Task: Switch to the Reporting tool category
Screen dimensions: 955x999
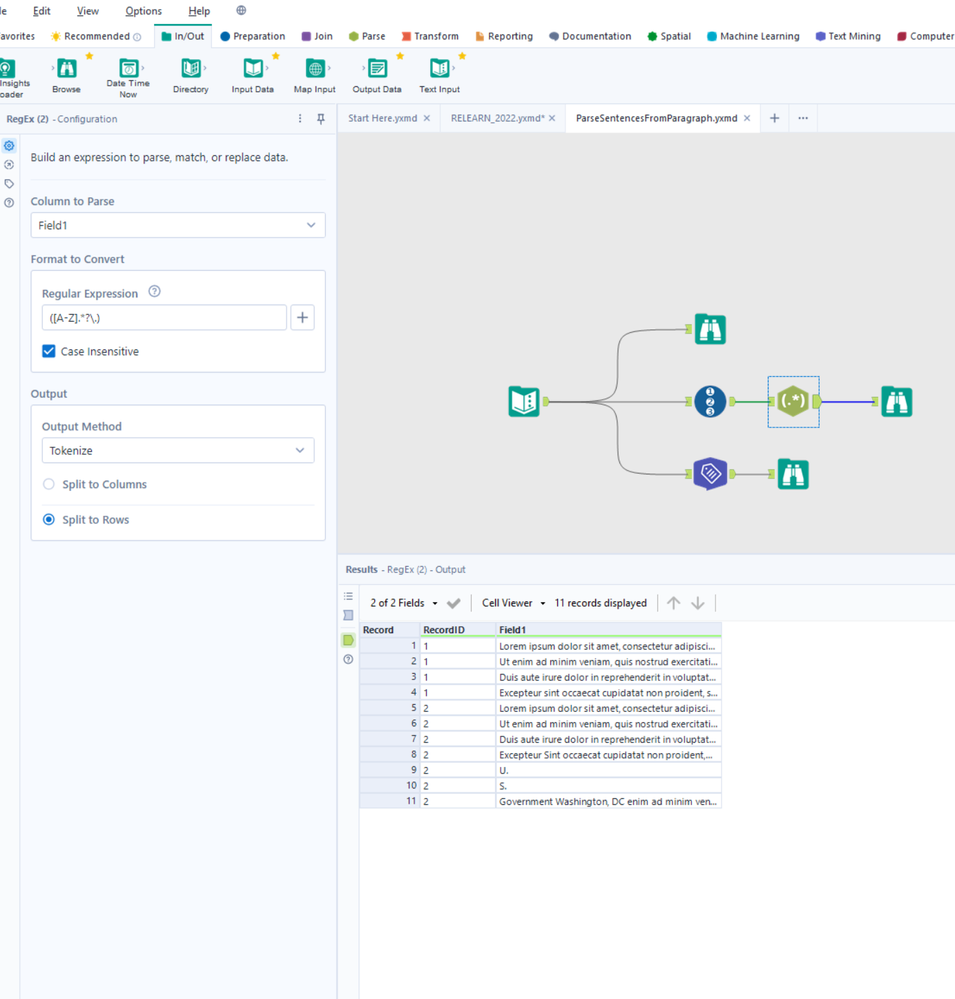Action: pyautogui.click(x=504, y=36)
